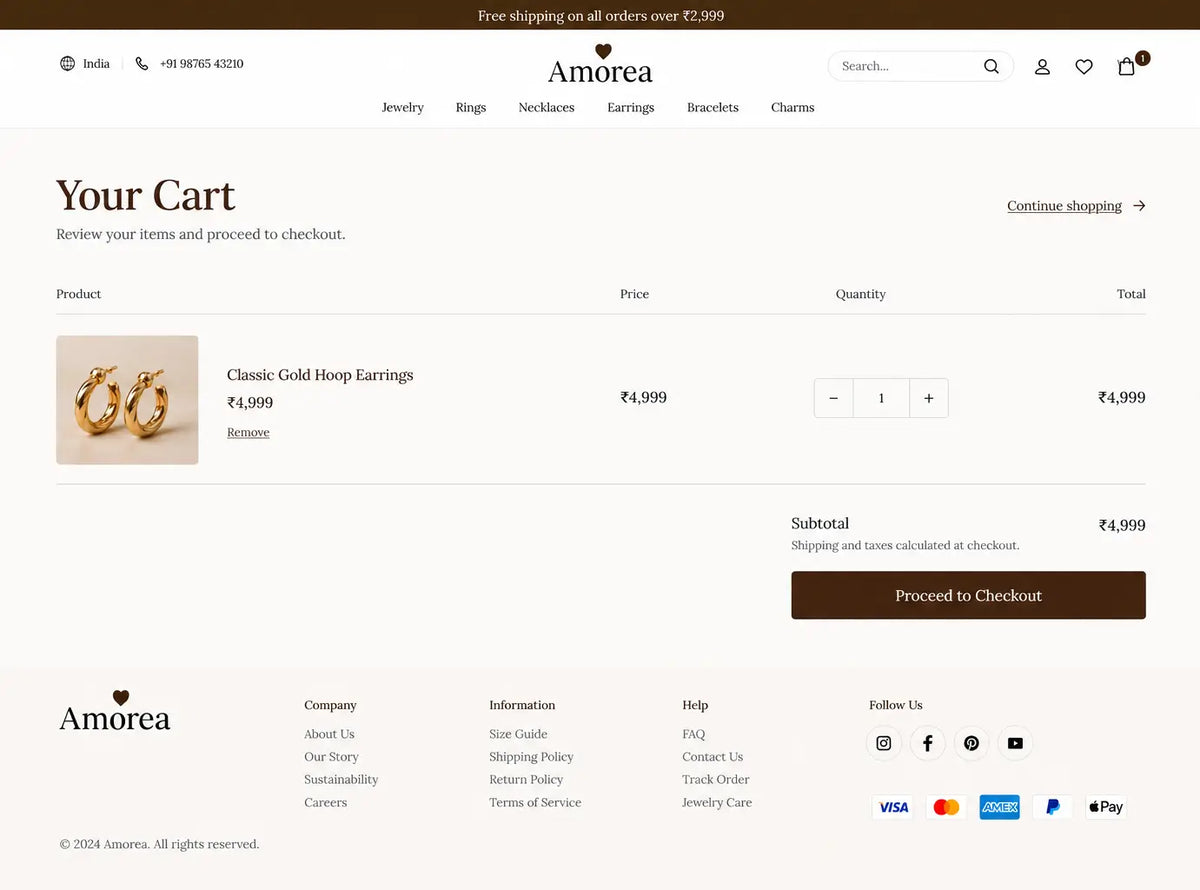Open the Terms of Service link
The height and width of the screenshot is (890, 1200).
[x=535, y=803]
